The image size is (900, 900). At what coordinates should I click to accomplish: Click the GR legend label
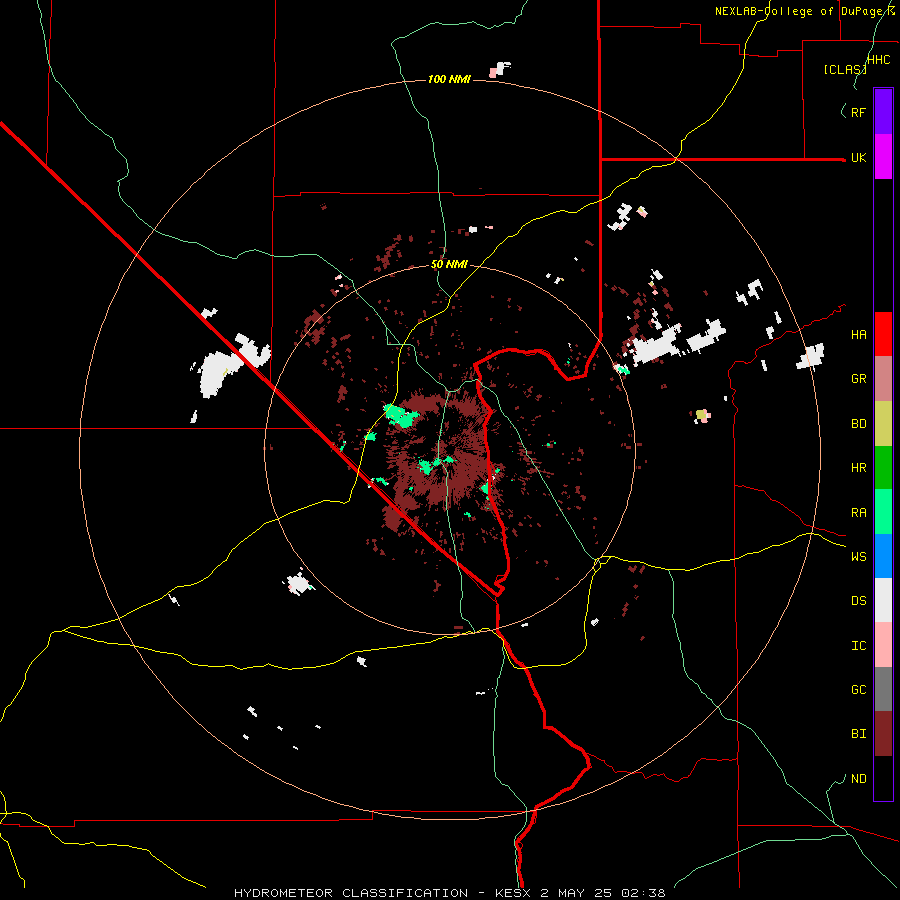point(858,379)
